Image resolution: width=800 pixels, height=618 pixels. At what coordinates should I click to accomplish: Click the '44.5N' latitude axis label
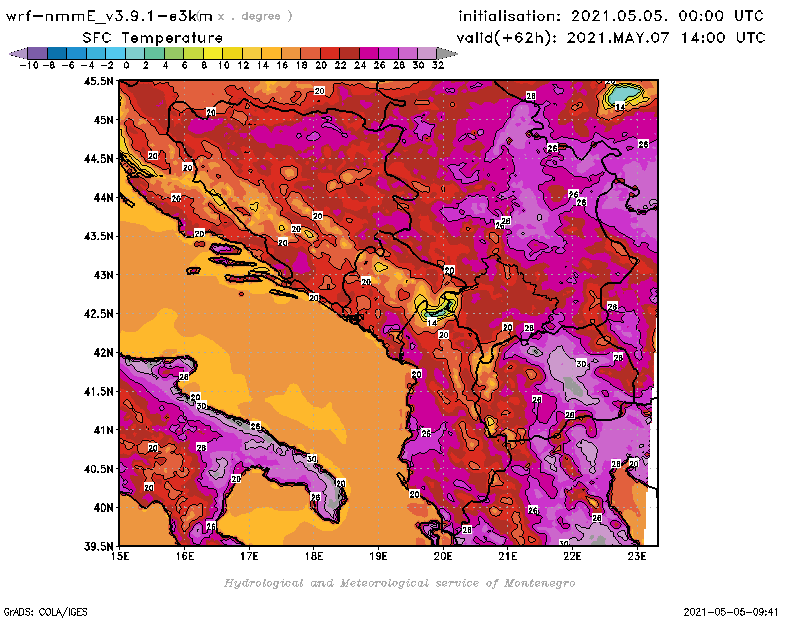(99, 159)
